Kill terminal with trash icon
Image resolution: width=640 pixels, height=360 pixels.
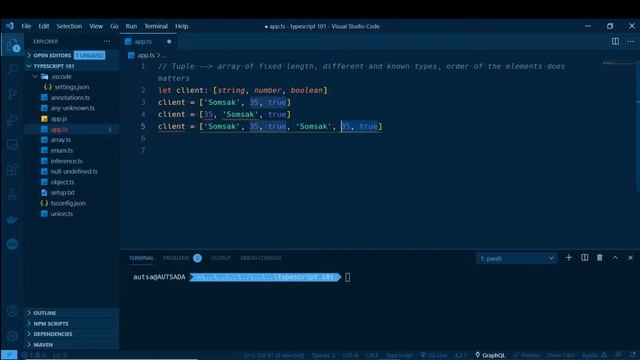pyautogui.click(x=600, y=258)
